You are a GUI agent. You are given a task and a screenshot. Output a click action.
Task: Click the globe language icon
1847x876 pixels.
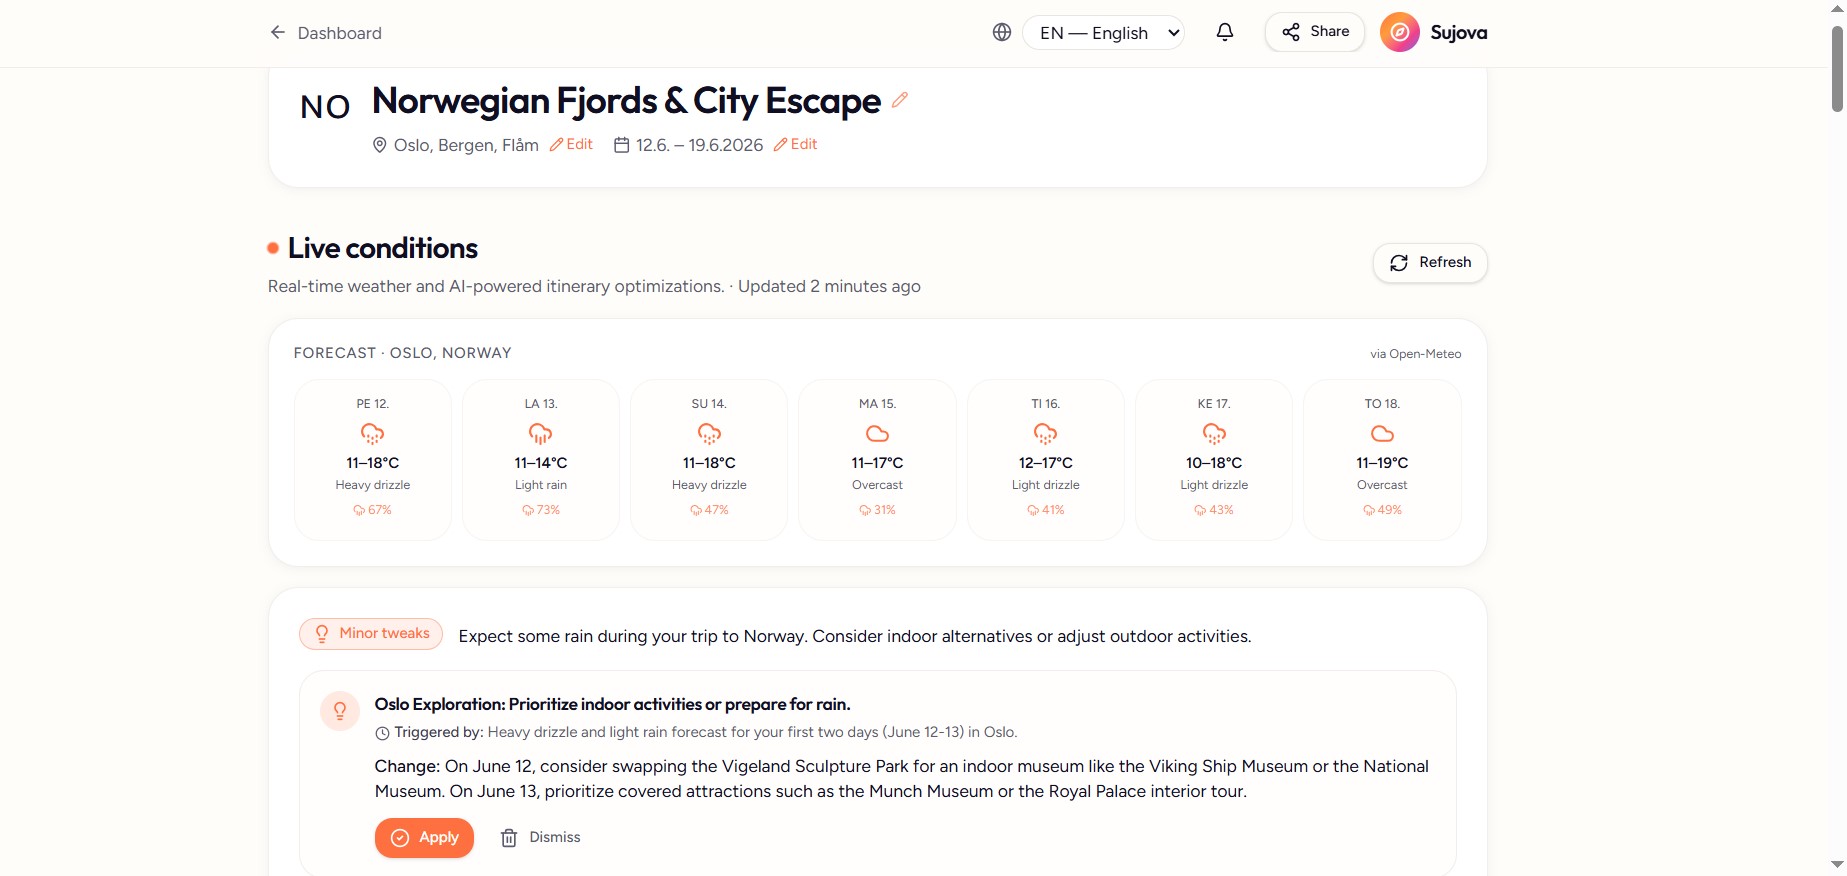(1002, 32)
